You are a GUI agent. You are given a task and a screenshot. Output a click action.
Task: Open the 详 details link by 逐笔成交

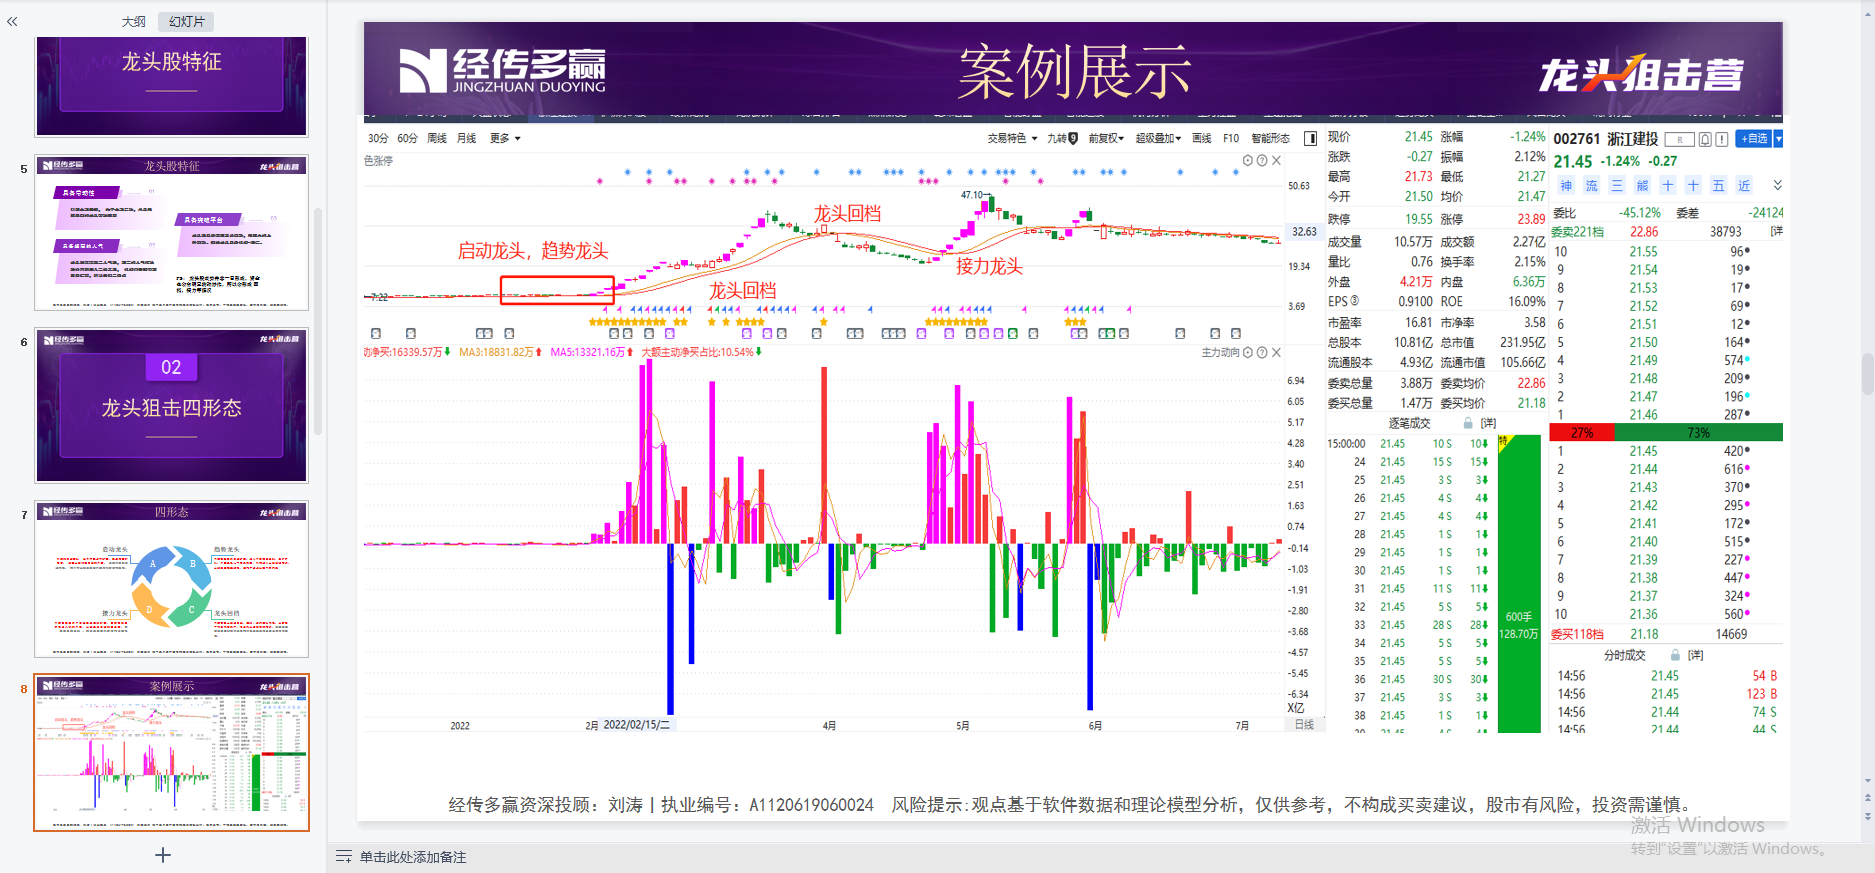(x=1488, y=423)
